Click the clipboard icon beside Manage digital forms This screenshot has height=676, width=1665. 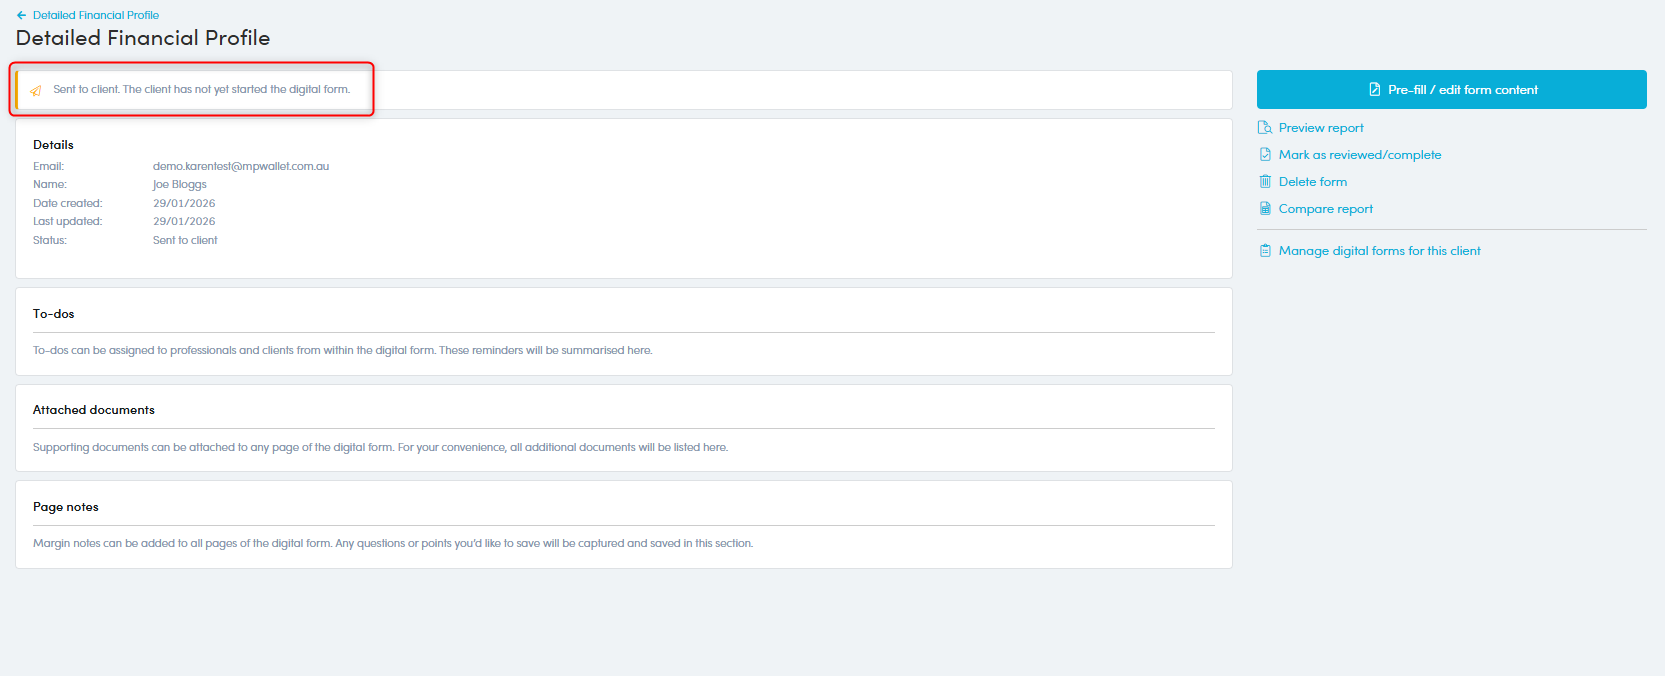1265,251
